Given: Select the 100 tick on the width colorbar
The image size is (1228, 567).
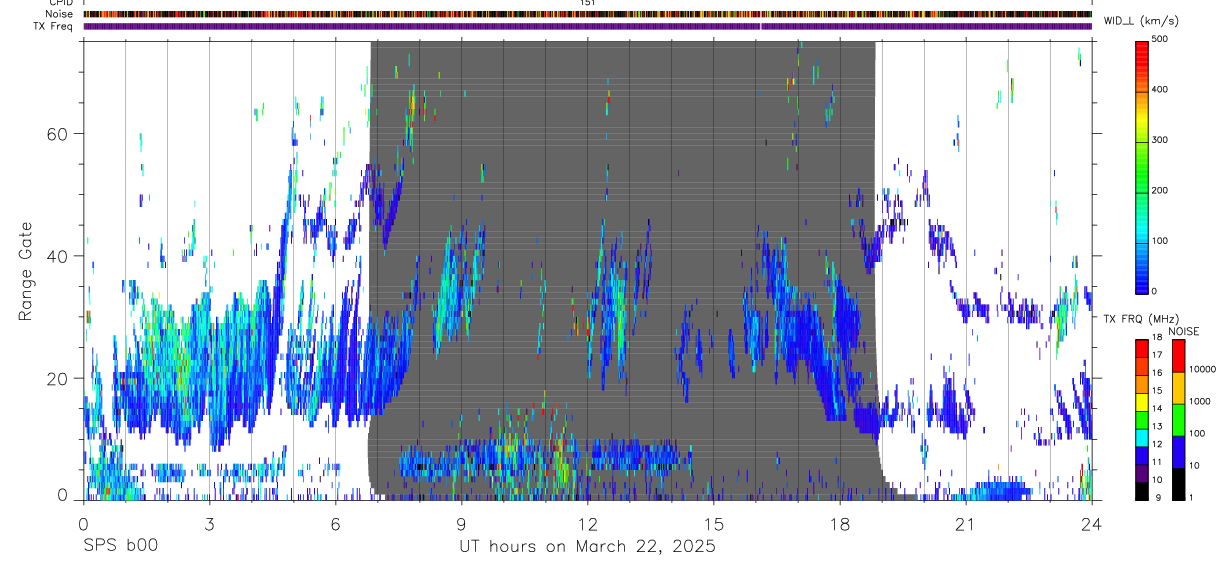Looking at the screenshot, I should coord(1162,241).
